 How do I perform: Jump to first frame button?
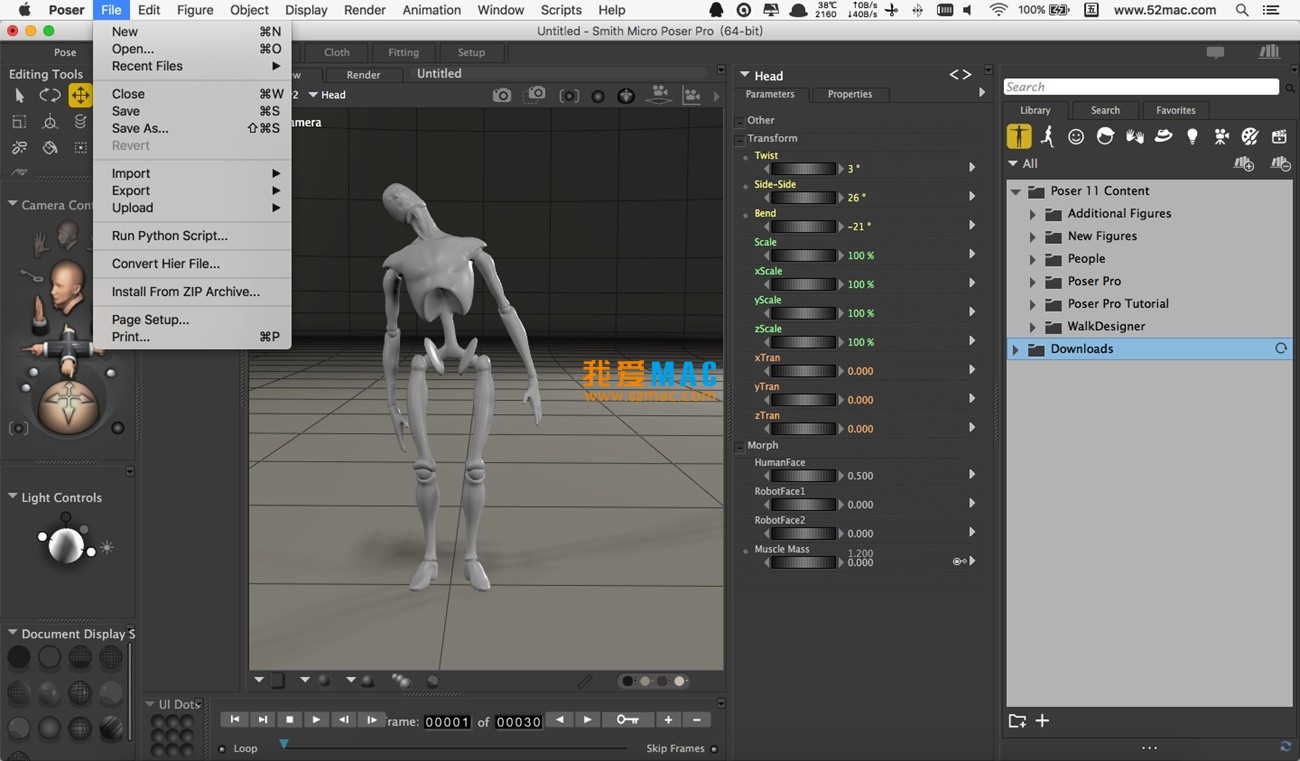234,719
